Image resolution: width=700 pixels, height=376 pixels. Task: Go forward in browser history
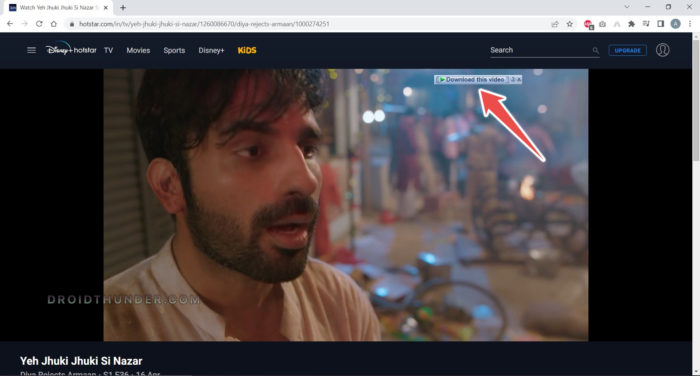coord(25,24)
